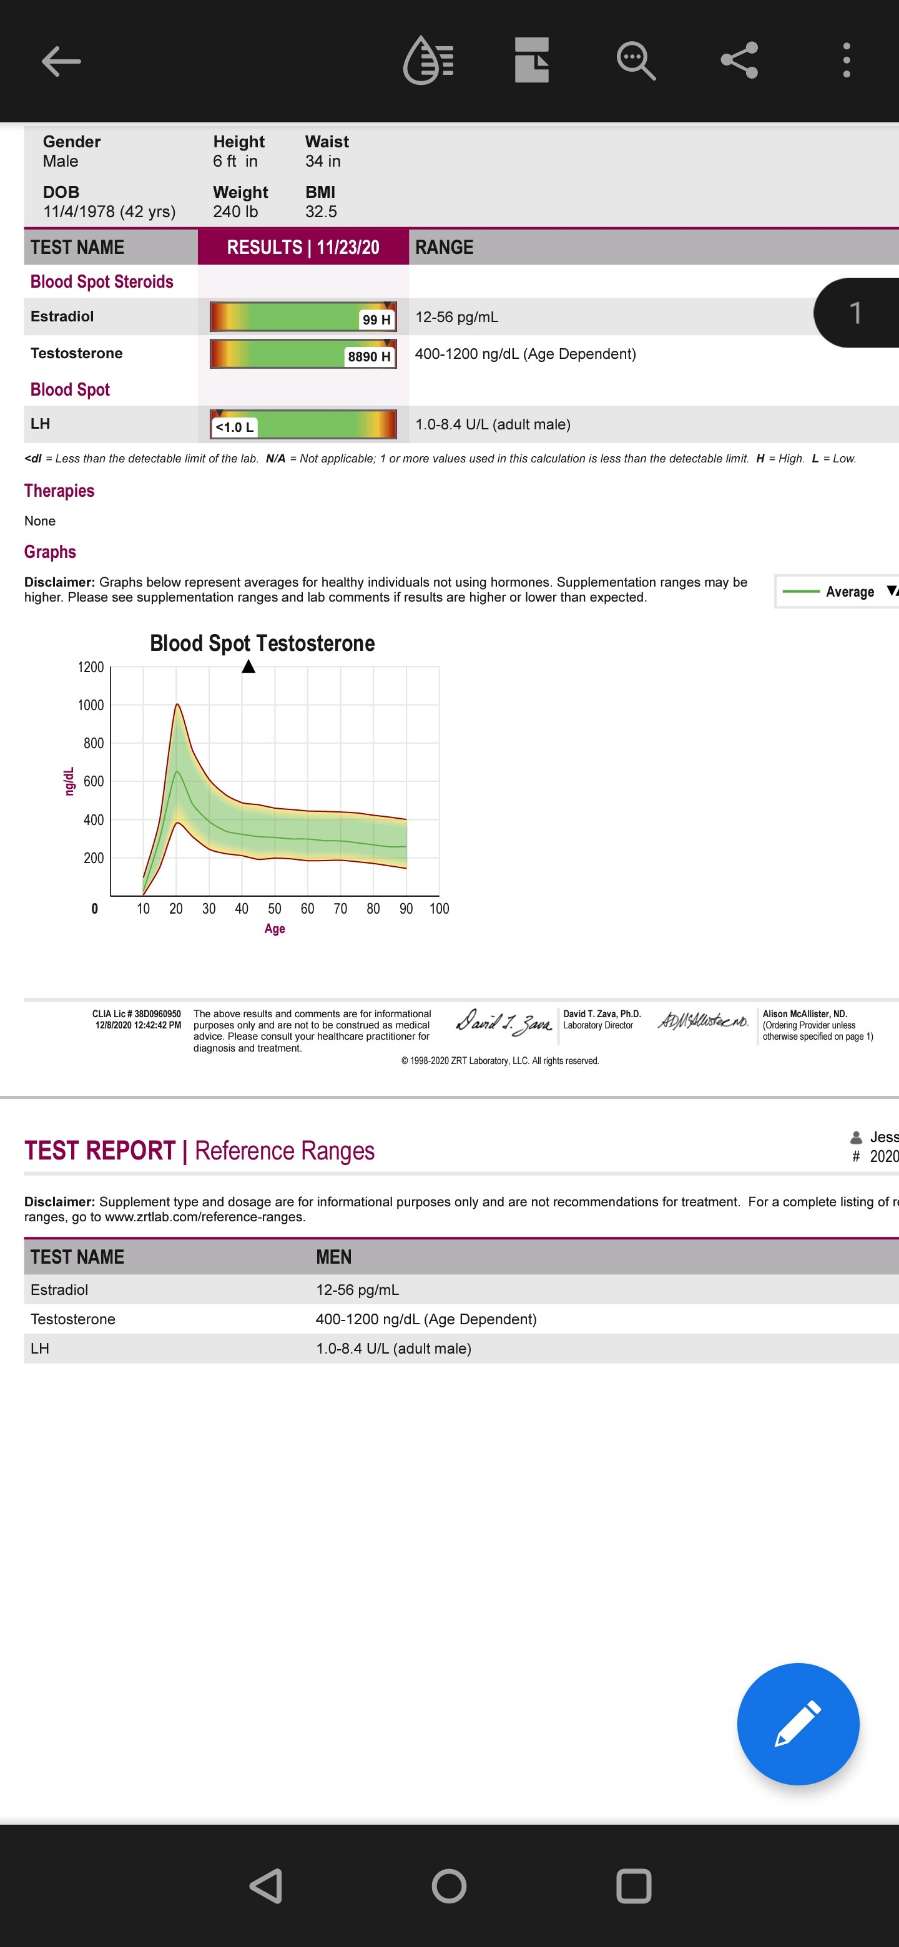Select the Blood Spot Steroids heading
Image resolution: width=899 pixels, height=1947 pixels.
pyautogui.click(x=102, y=282)
